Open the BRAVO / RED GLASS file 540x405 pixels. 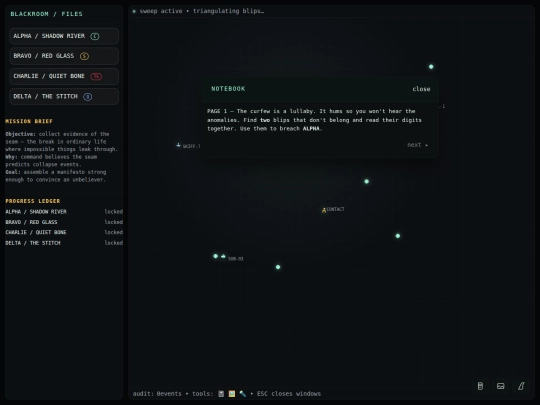(64, 56)
